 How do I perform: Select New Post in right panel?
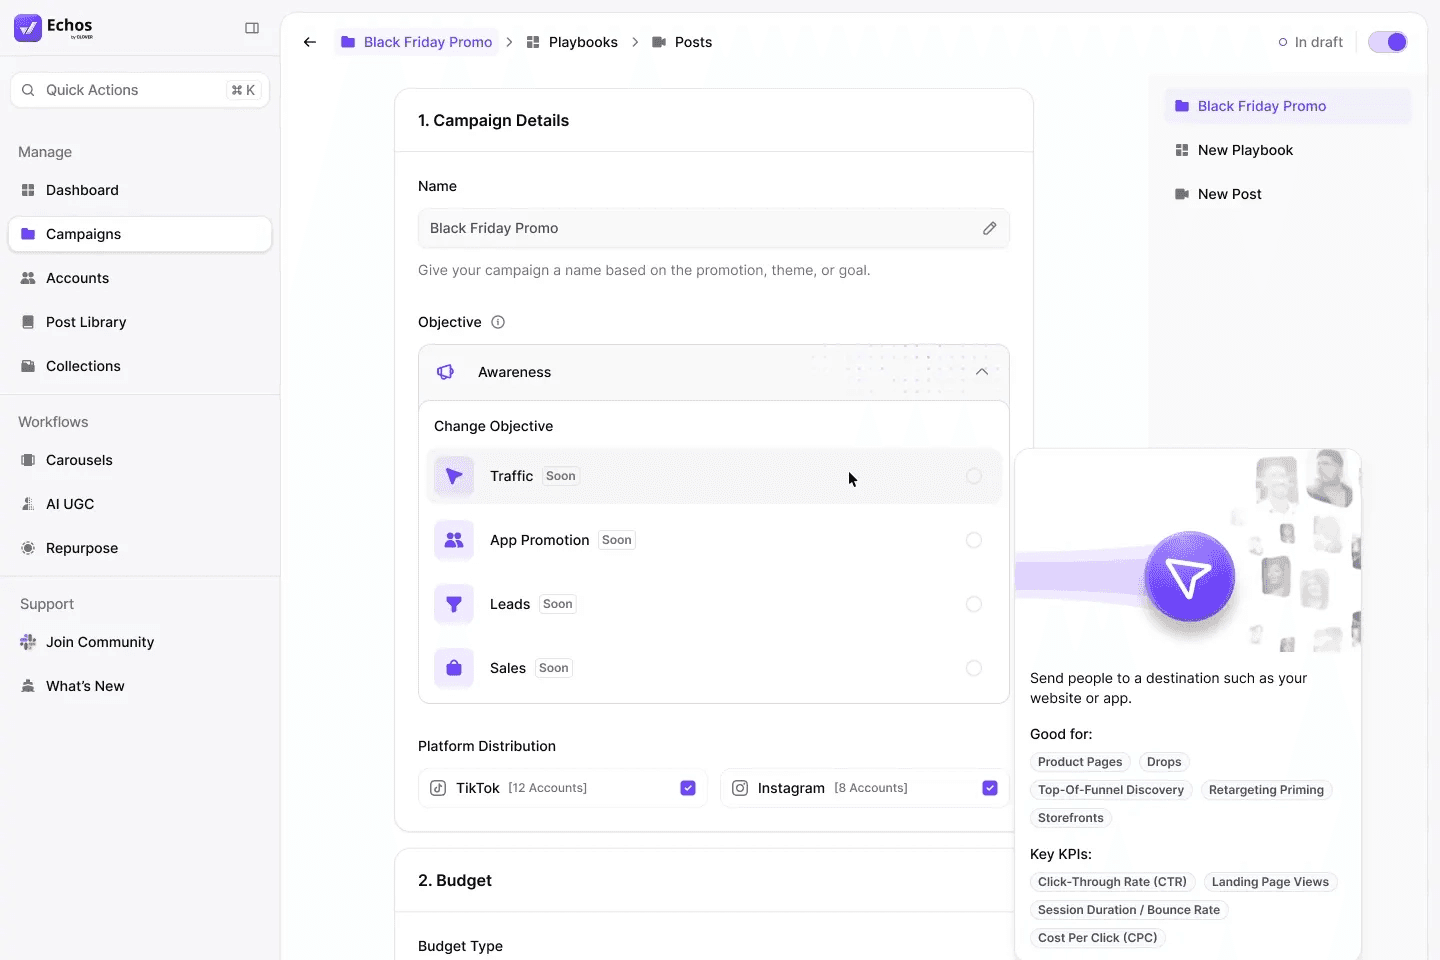point(1288,194)
